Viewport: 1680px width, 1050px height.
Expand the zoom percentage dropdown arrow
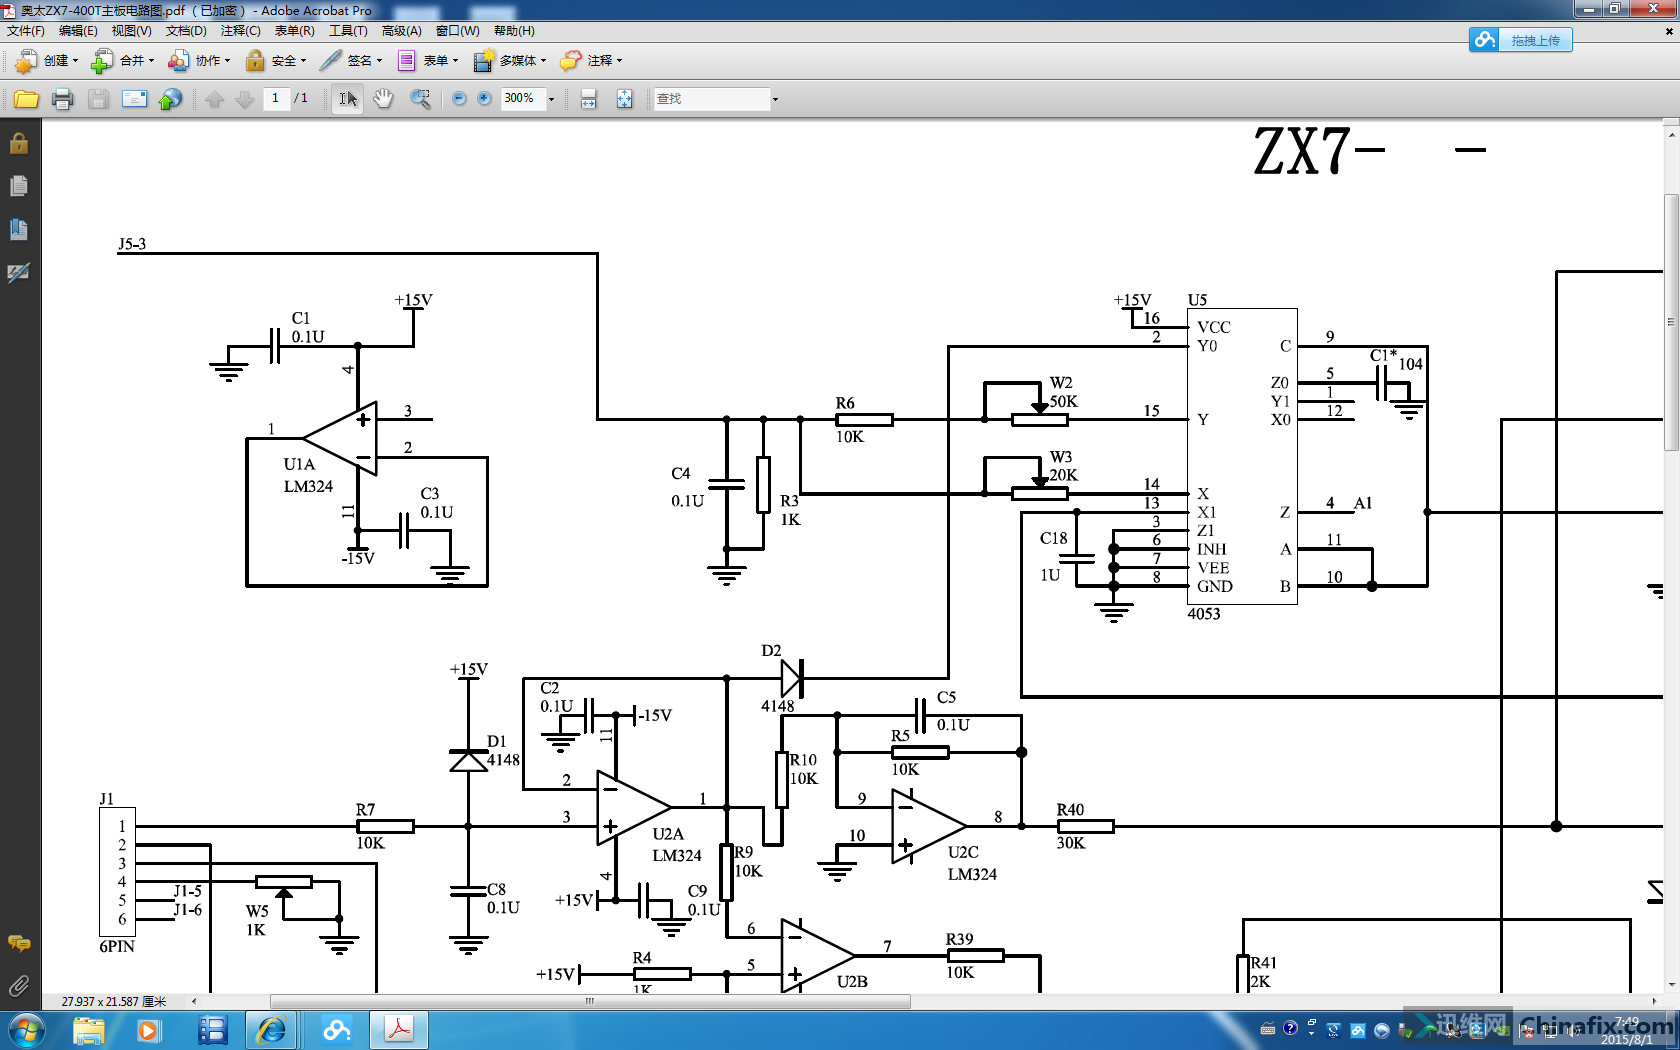click(551, 99)
